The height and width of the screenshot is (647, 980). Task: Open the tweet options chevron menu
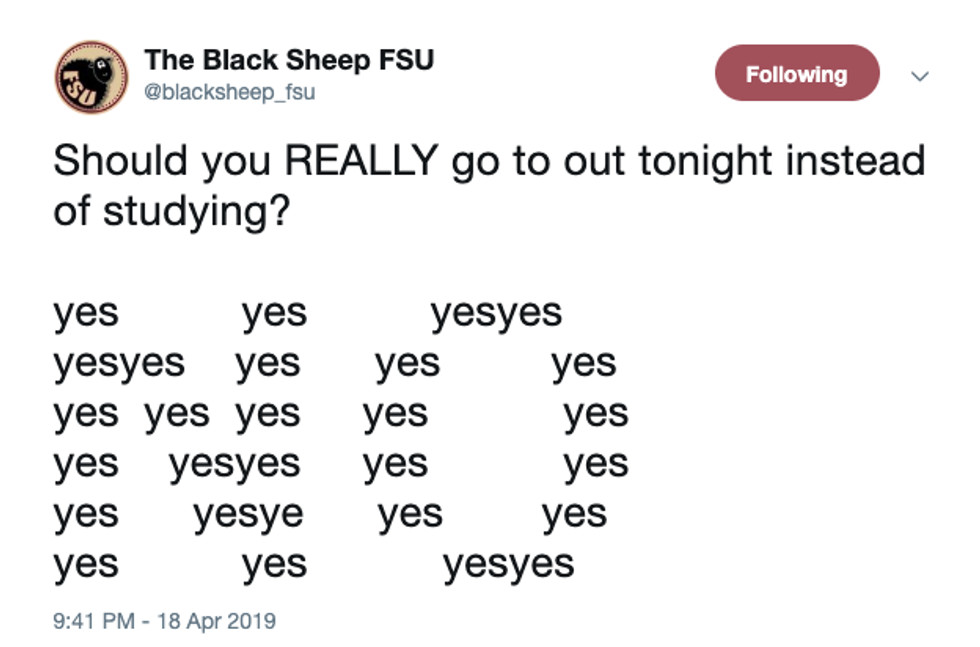click(x=920, y=76)
